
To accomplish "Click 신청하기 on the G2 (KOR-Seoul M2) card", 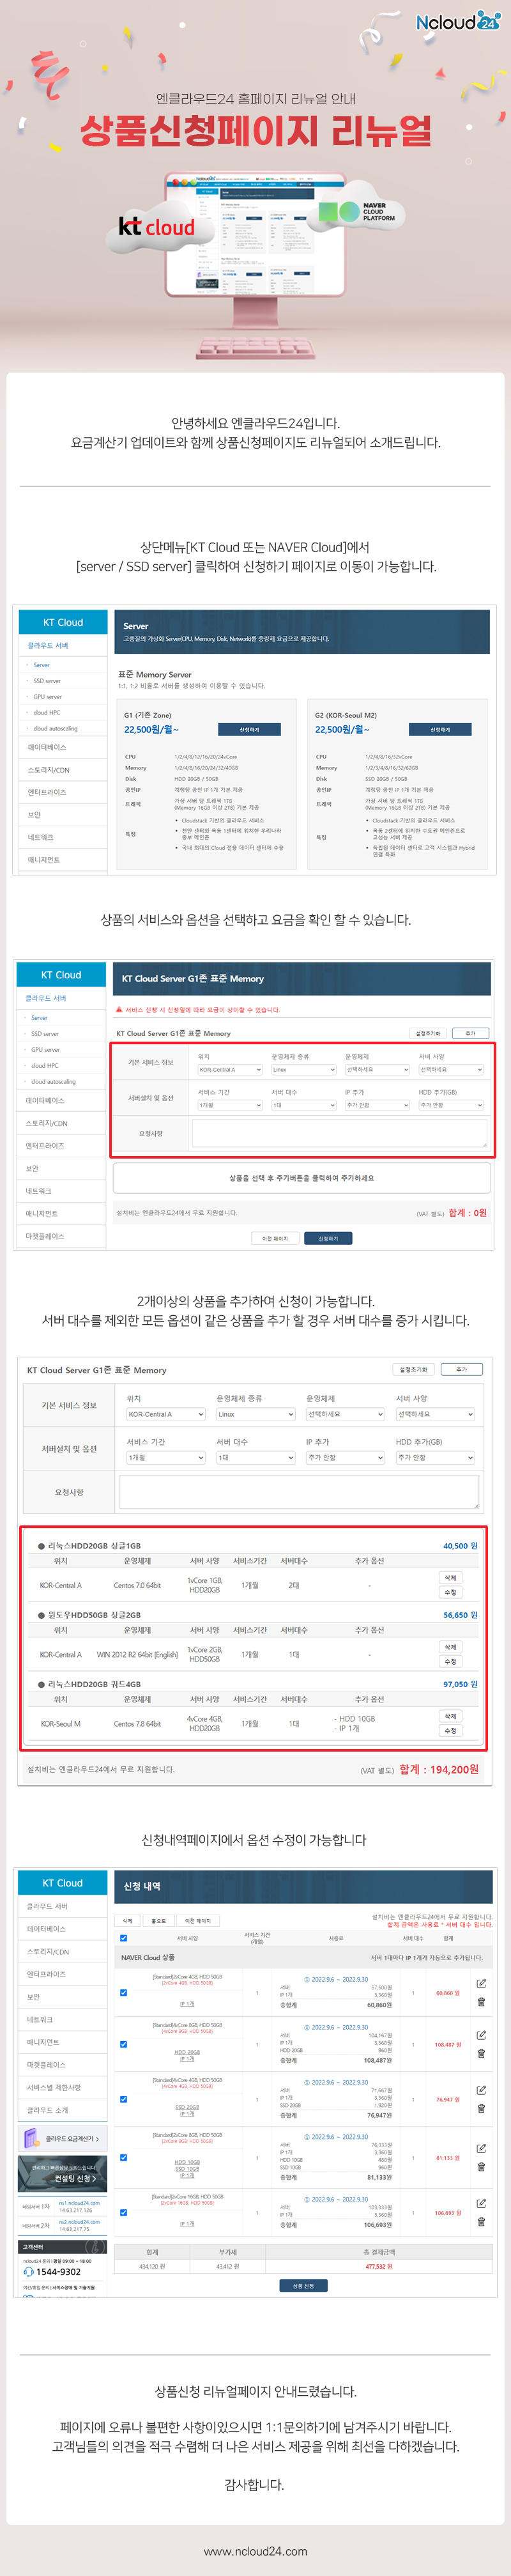I will pyautogui.click(x=440, y=730).
